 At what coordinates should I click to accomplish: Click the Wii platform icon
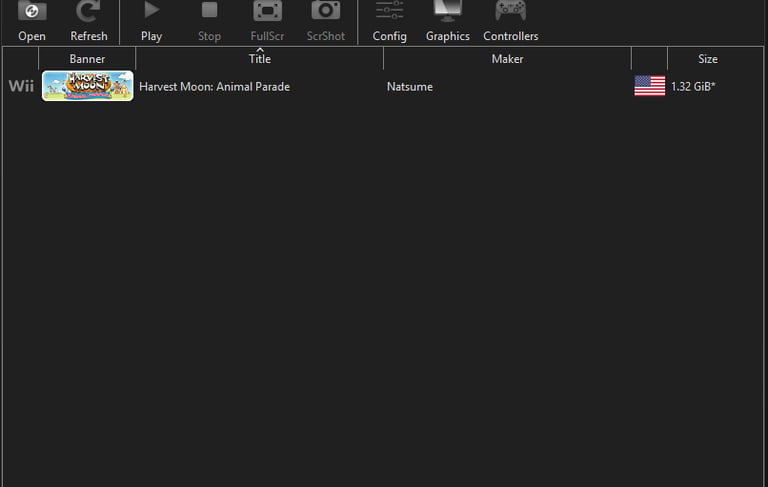pos(21,86)
